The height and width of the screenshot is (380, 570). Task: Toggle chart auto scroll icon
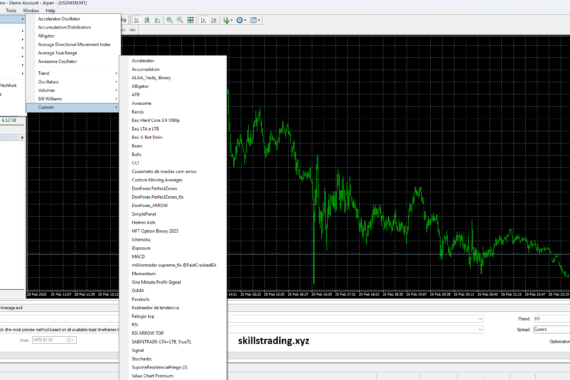pyautogui.click(x=203, y=20)
